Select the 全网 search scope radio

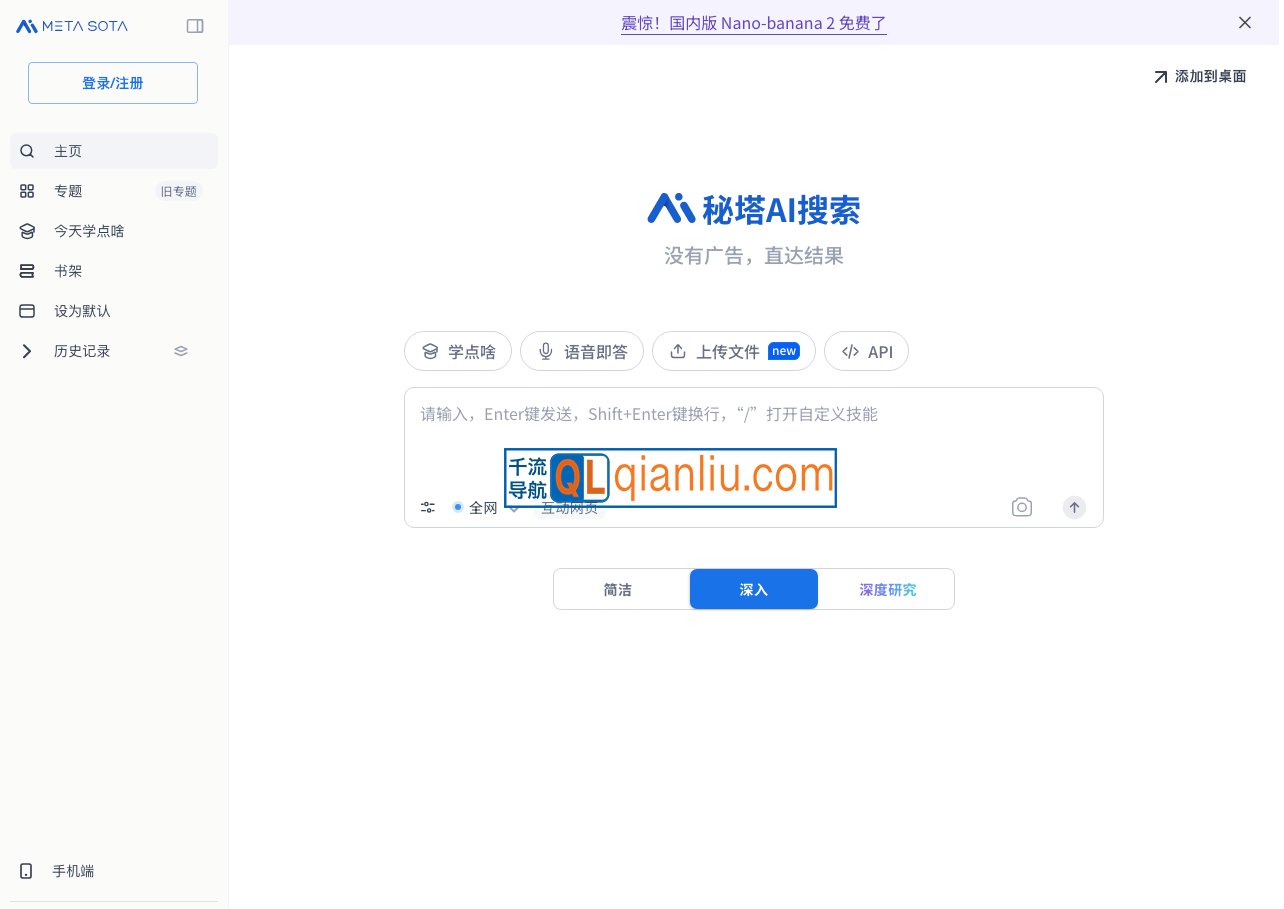pyautogui.click(x=458, y=507)
